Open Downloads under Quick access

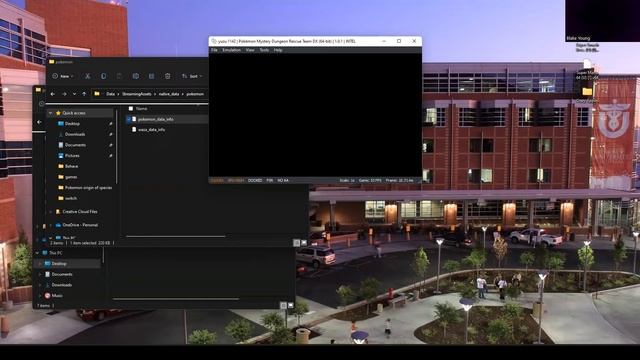[x=75, y=134]
